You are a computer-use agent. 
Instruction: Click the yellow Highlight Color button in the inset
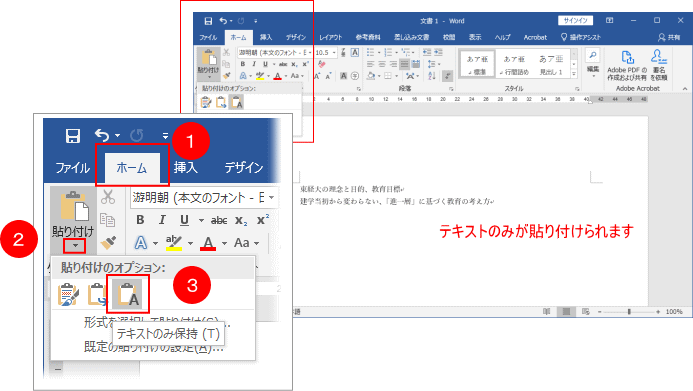tap(174, 243)
